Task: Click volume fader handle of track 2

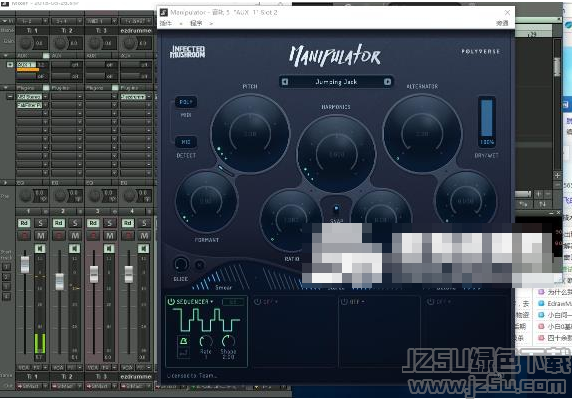Action: coord(59,282)
